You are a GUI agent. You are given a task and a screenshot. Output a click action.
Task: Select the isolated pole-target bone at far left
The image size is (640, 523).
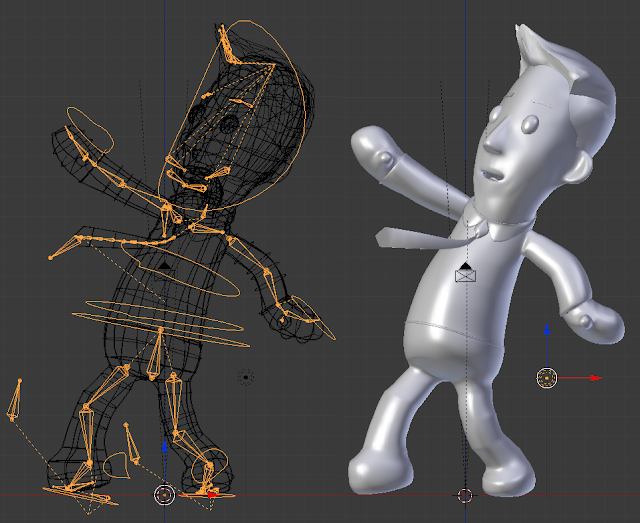15,401
